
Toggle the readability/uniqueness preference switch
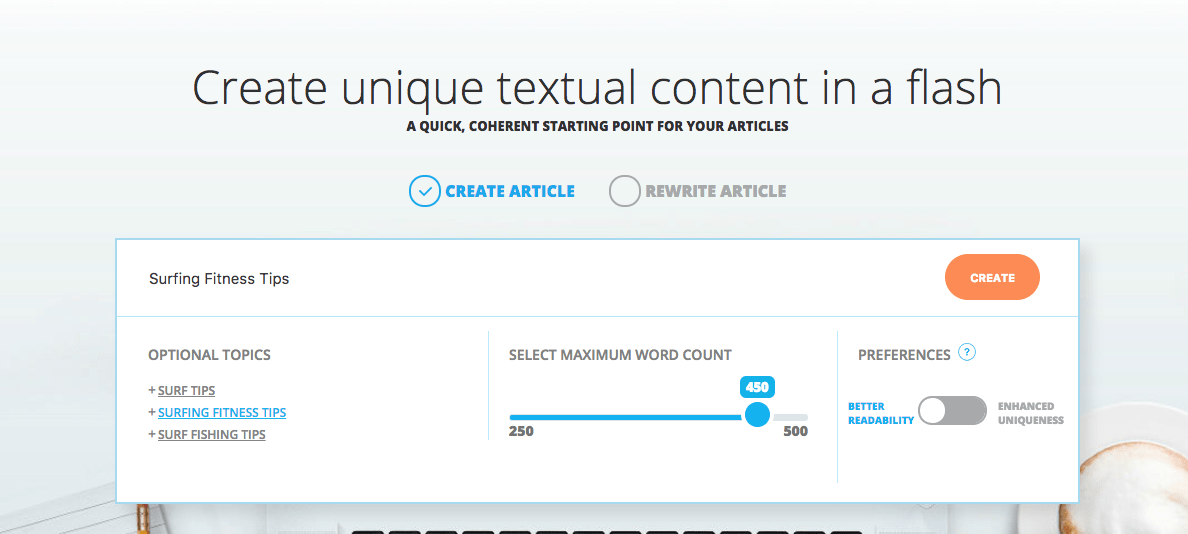pyautogui.click(x=952, y=411)
